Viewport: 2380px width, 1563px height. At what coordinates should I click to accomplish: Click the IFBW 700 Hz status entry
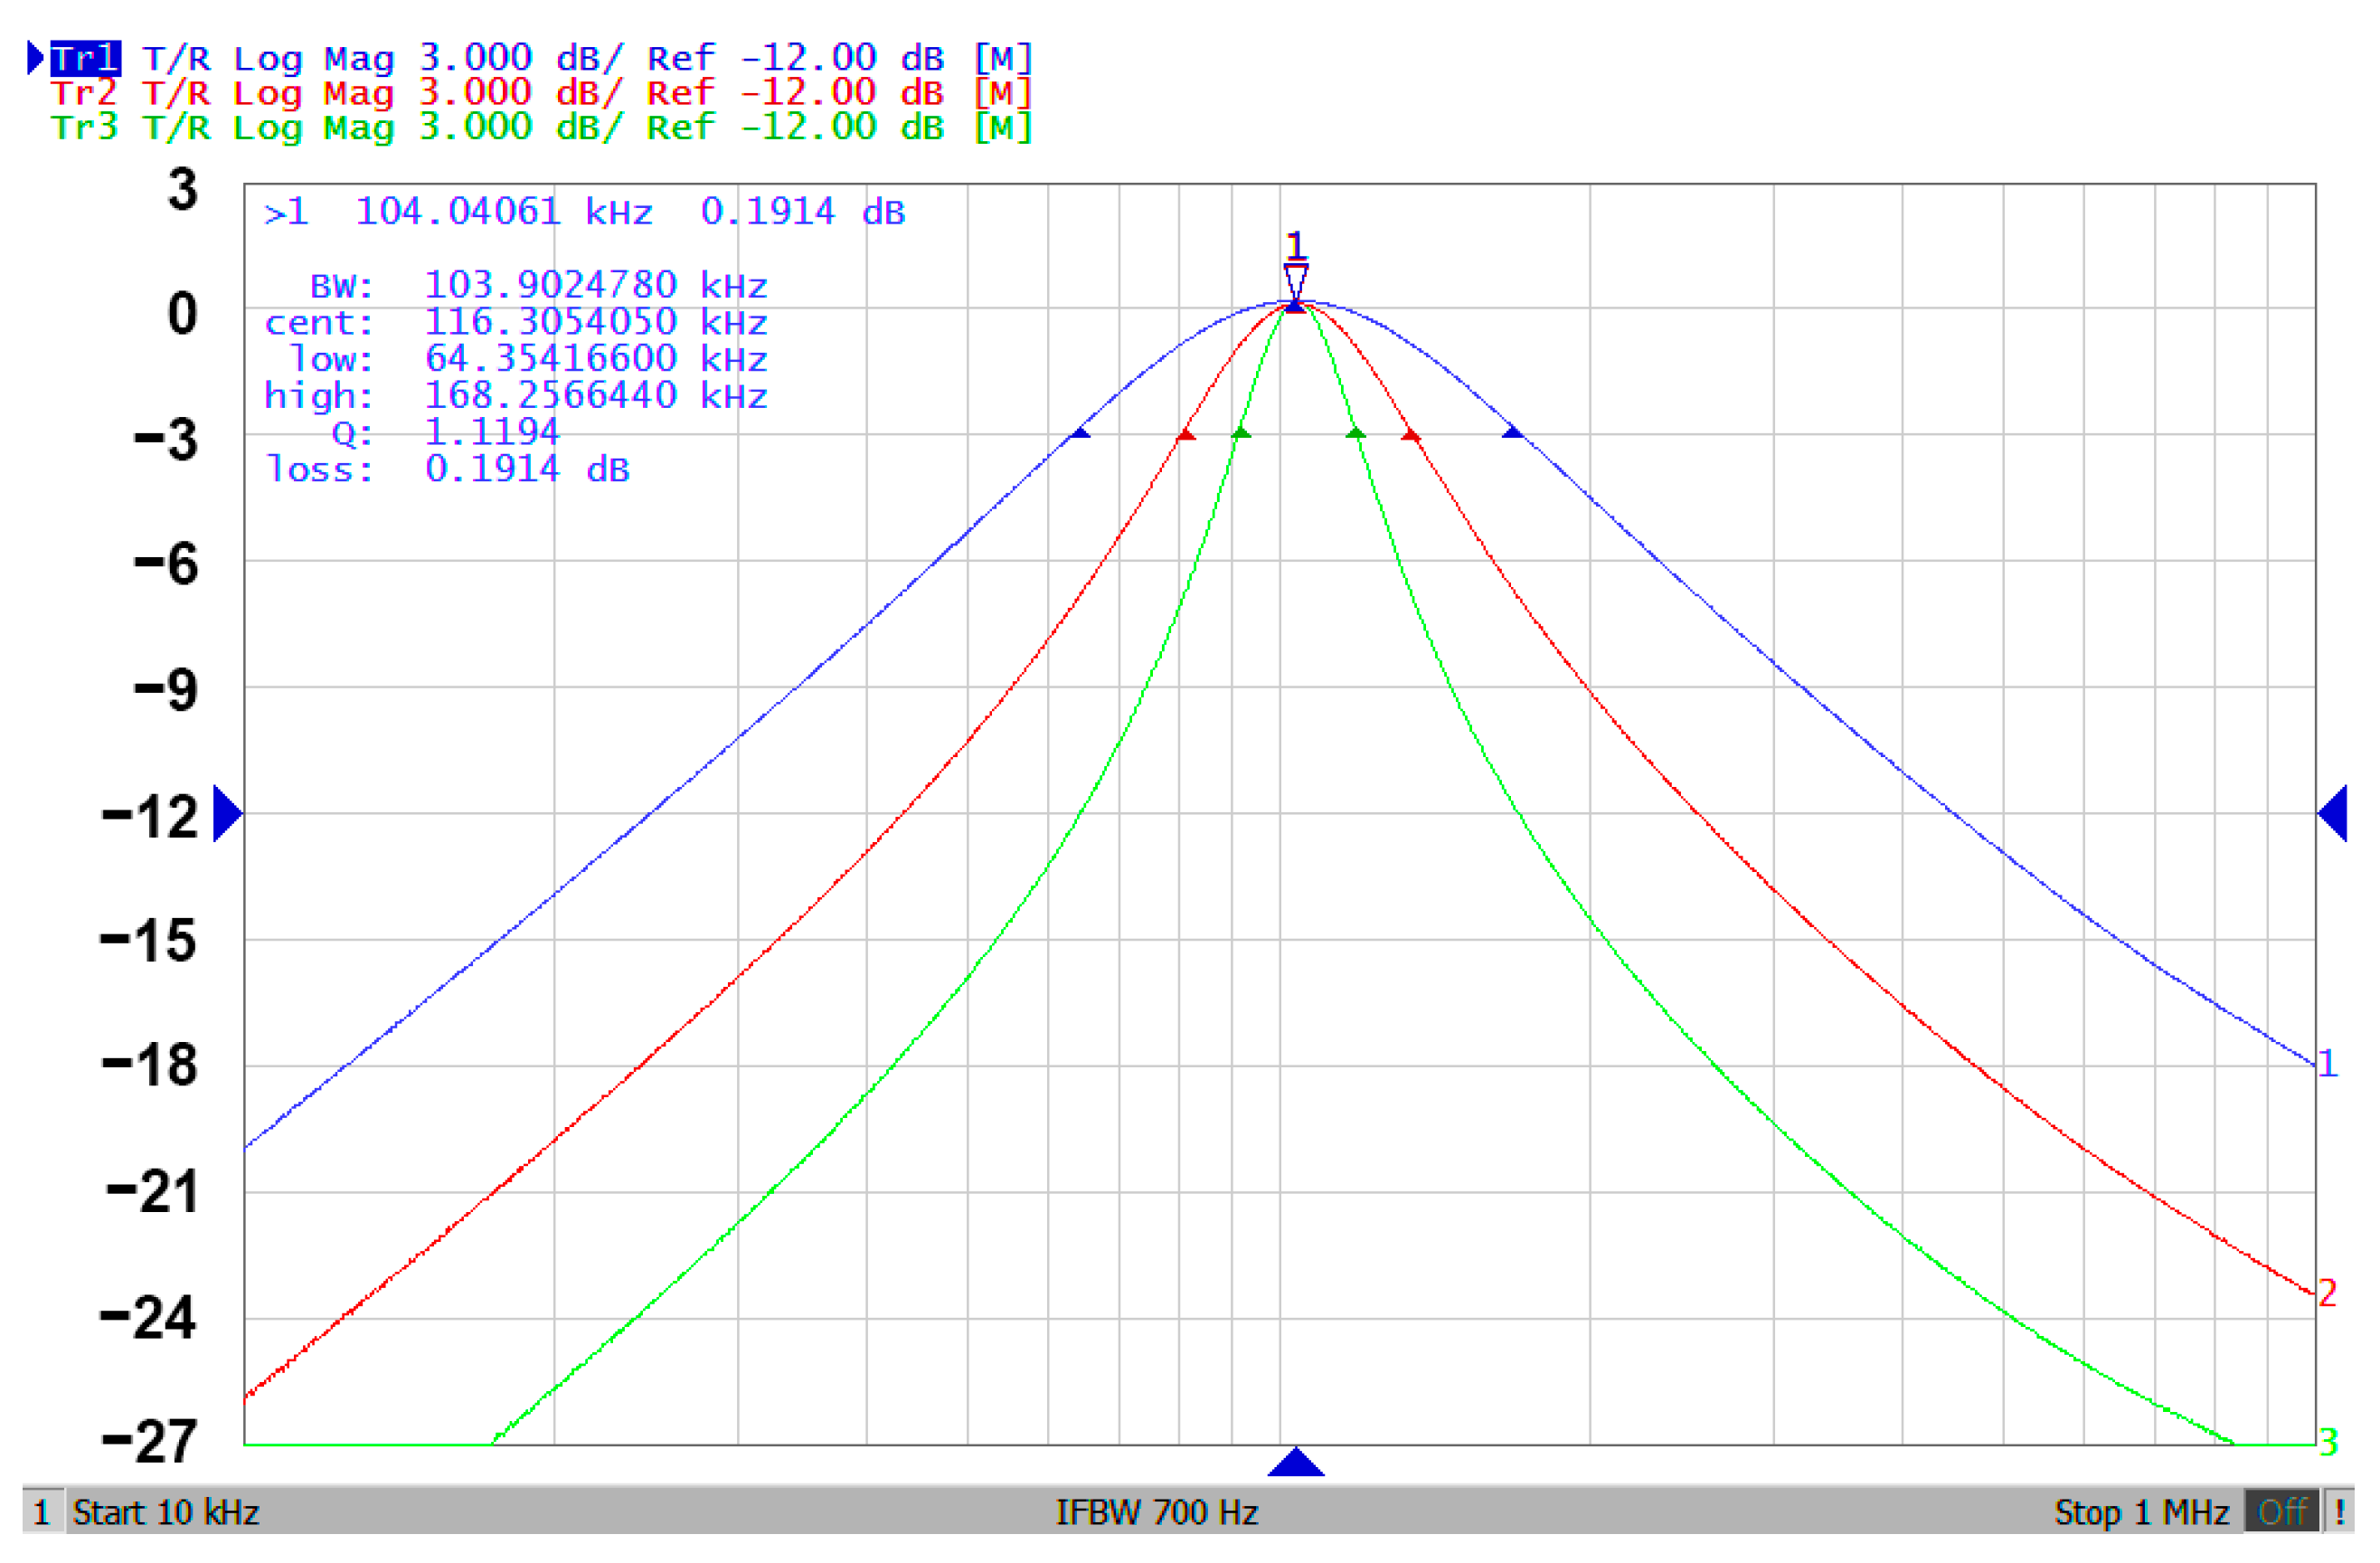1157,1512
